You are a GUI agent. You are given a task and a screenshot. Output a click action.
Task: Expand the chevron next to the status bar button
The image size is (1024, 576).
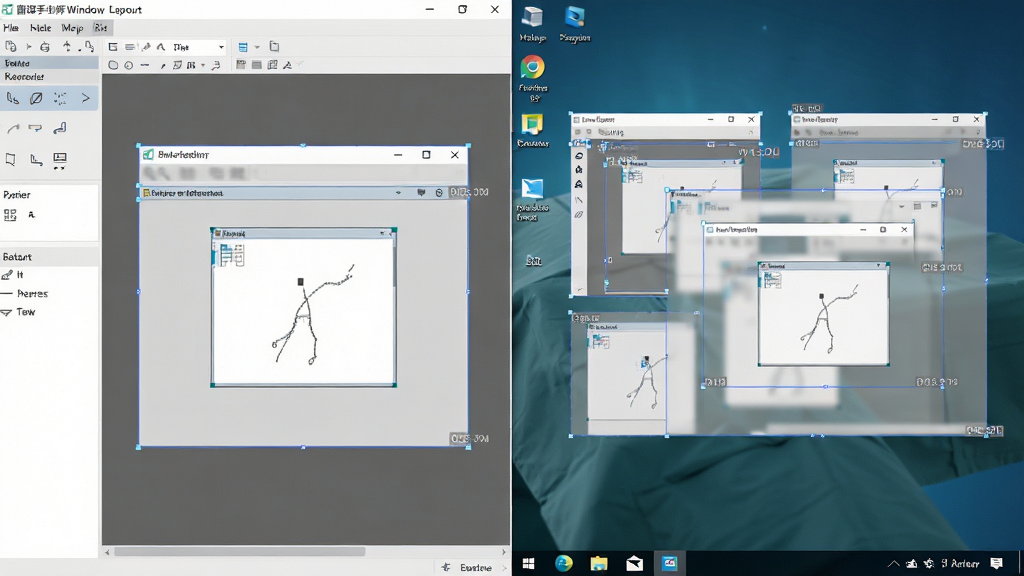[x=504, y=568]
